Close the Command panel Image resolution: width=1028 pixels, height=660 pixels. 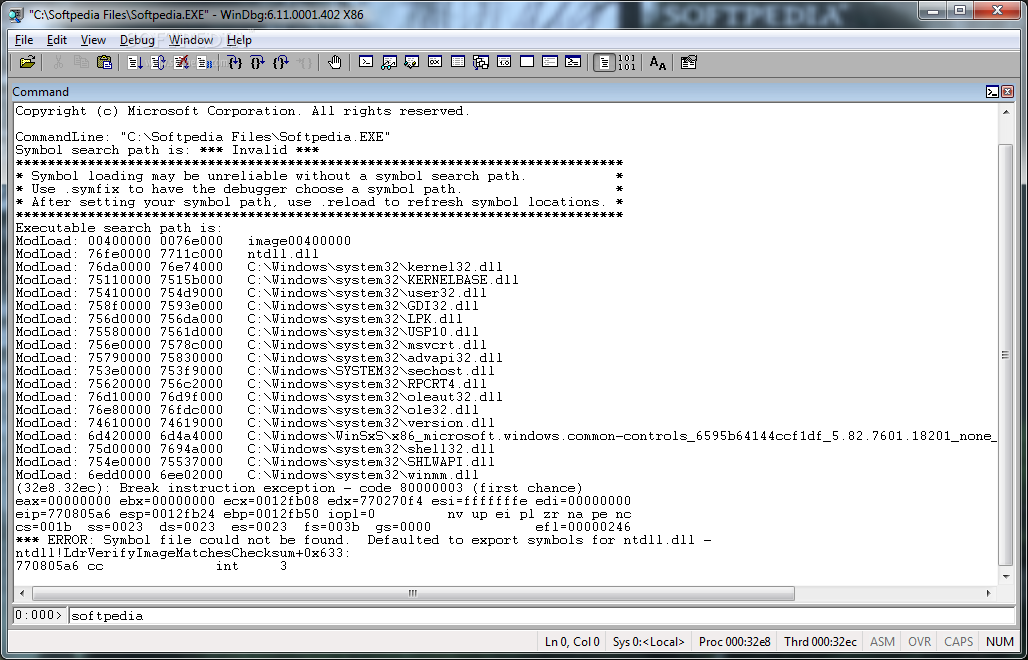[1007, 92]
